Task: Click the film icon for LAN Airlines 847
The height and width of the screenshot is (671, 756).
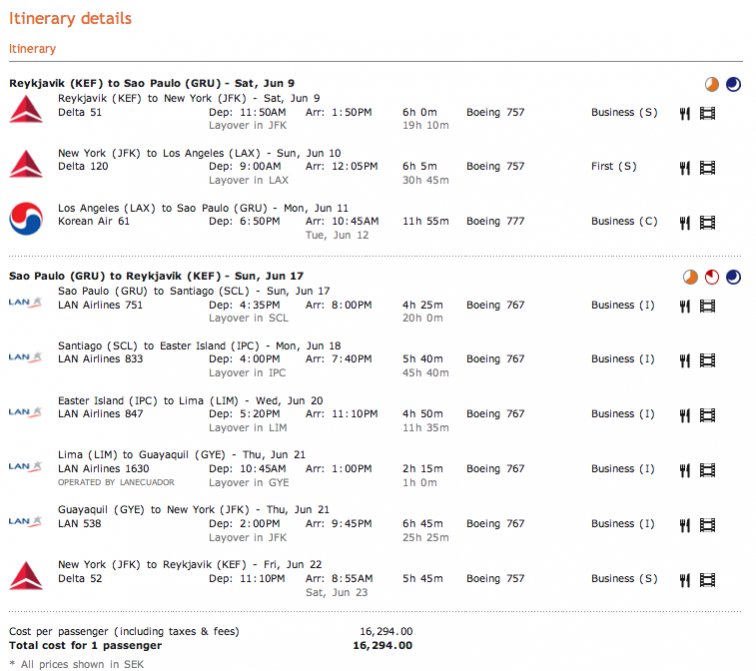Action: 707,414
